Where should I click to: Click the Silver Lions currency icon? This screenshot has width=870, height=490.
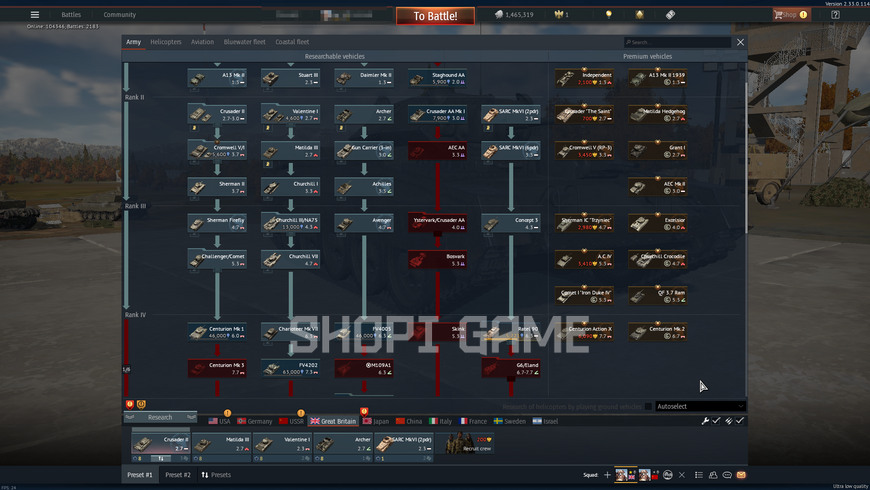pos(499,14)
